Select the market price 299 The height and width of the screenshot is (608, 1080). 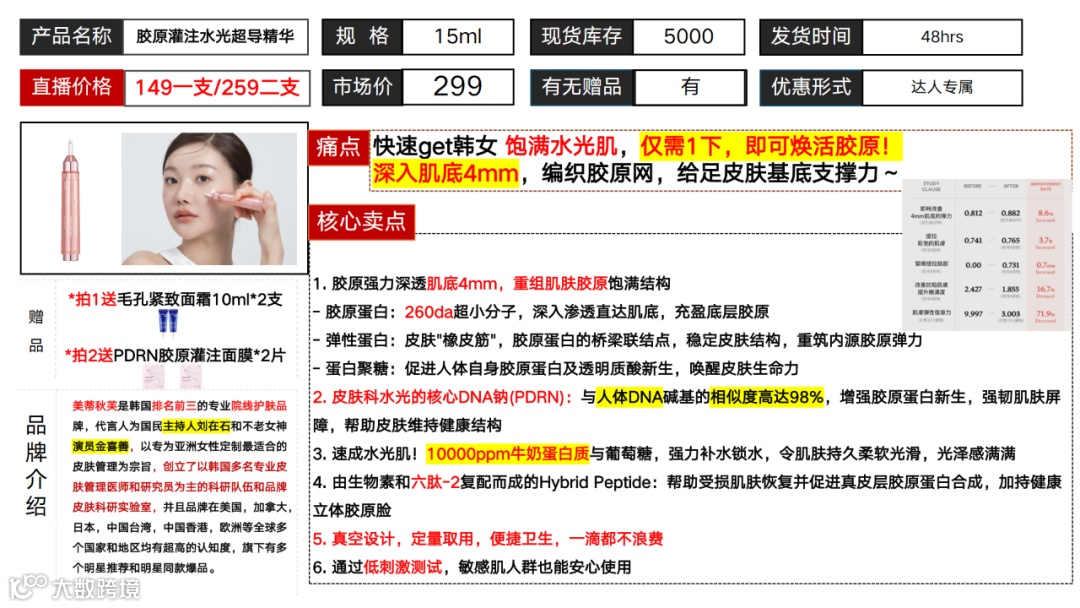458,87
